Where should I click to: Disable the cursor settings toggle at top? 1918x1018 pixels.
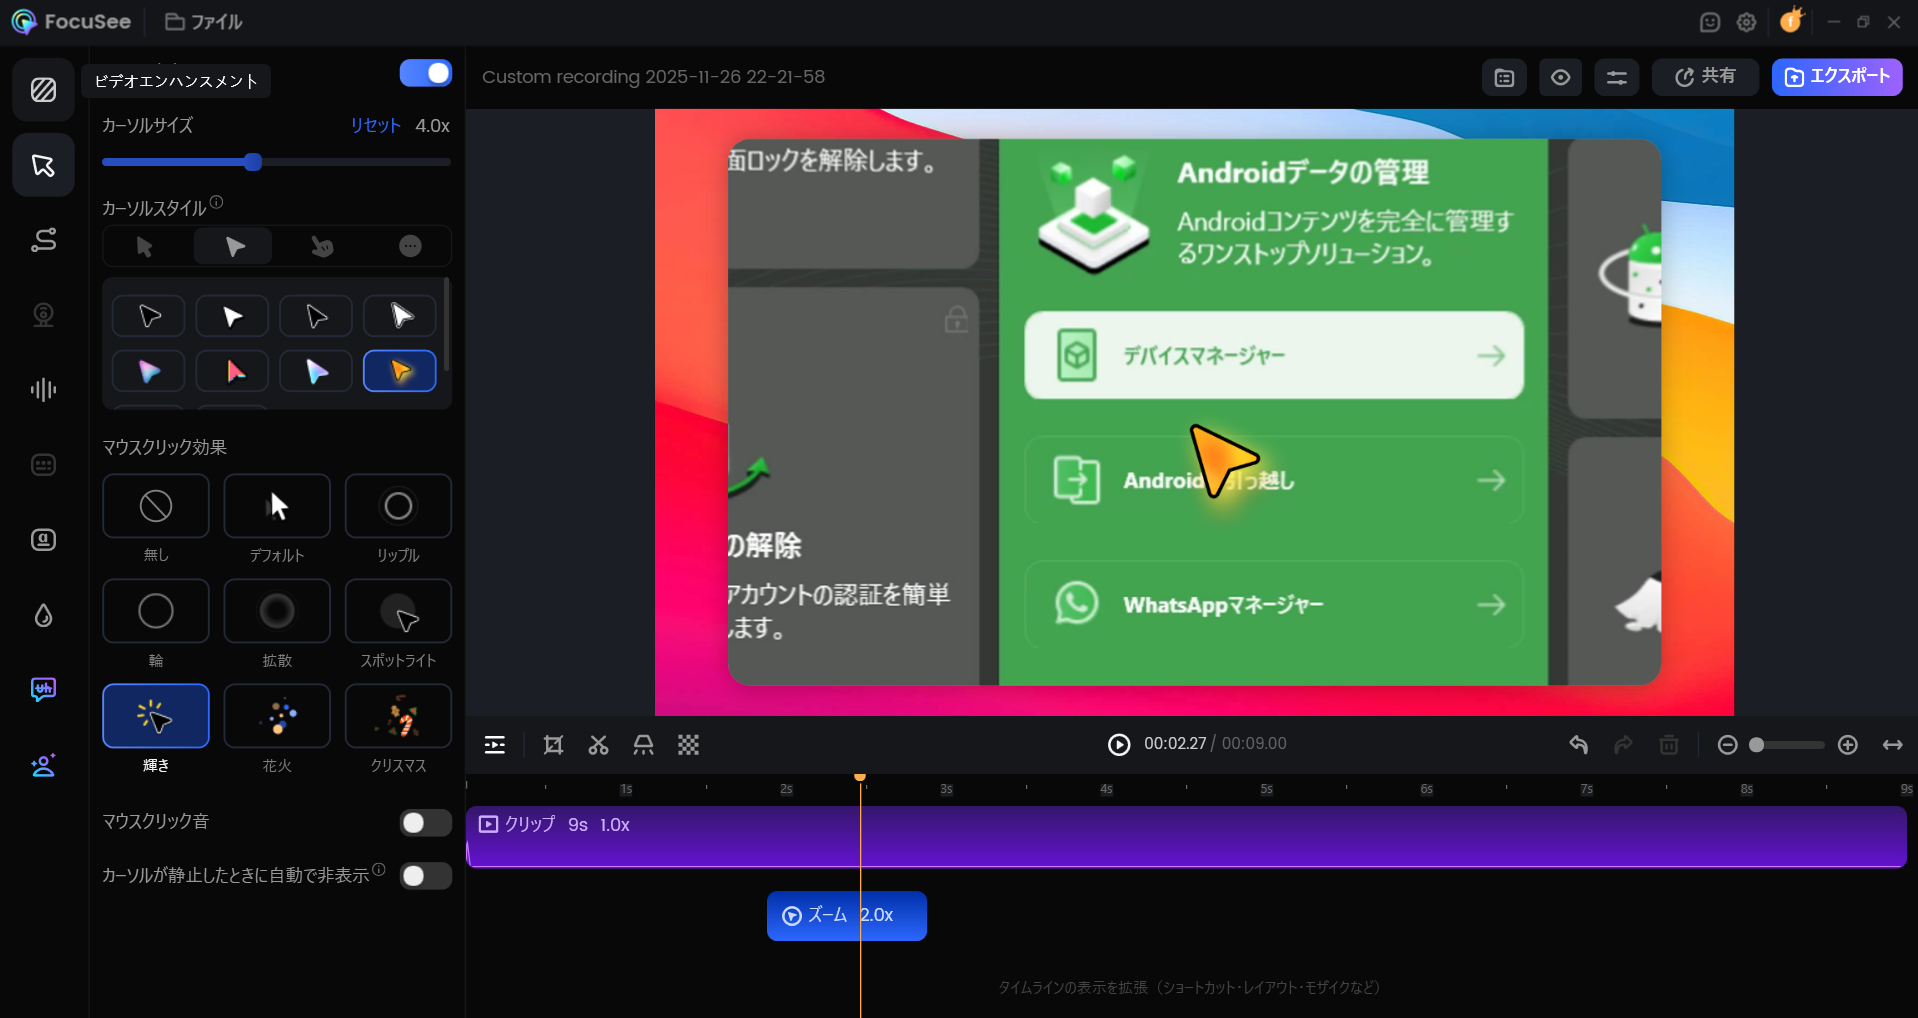click(426, 73)
